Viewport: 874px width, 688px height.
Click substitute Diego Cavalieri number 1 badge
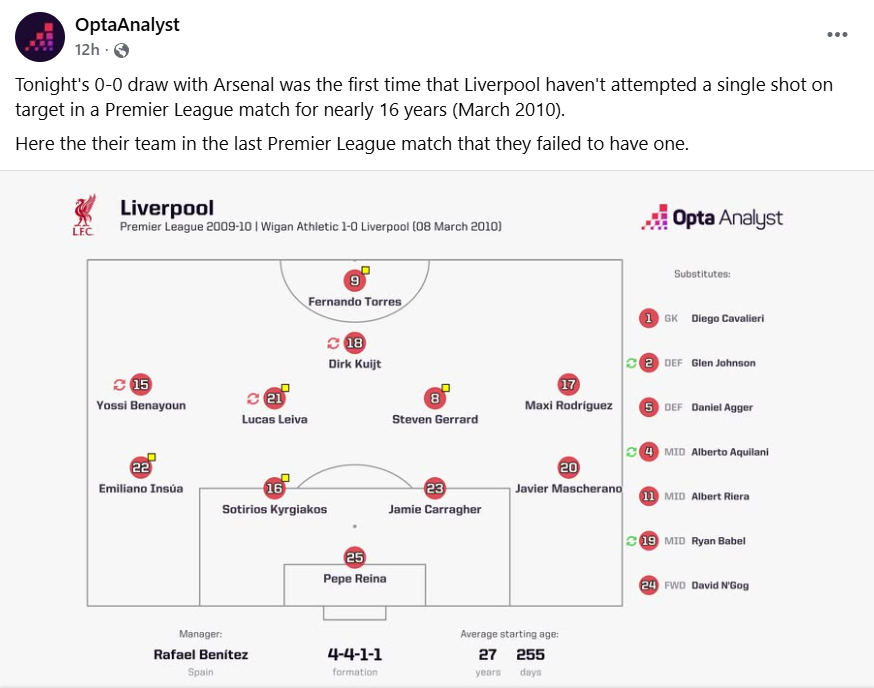649,318
